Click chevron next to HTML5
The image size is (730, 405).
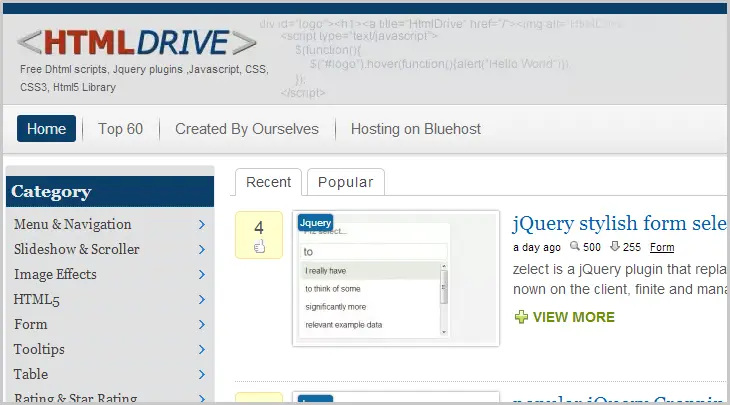point(202,299)
